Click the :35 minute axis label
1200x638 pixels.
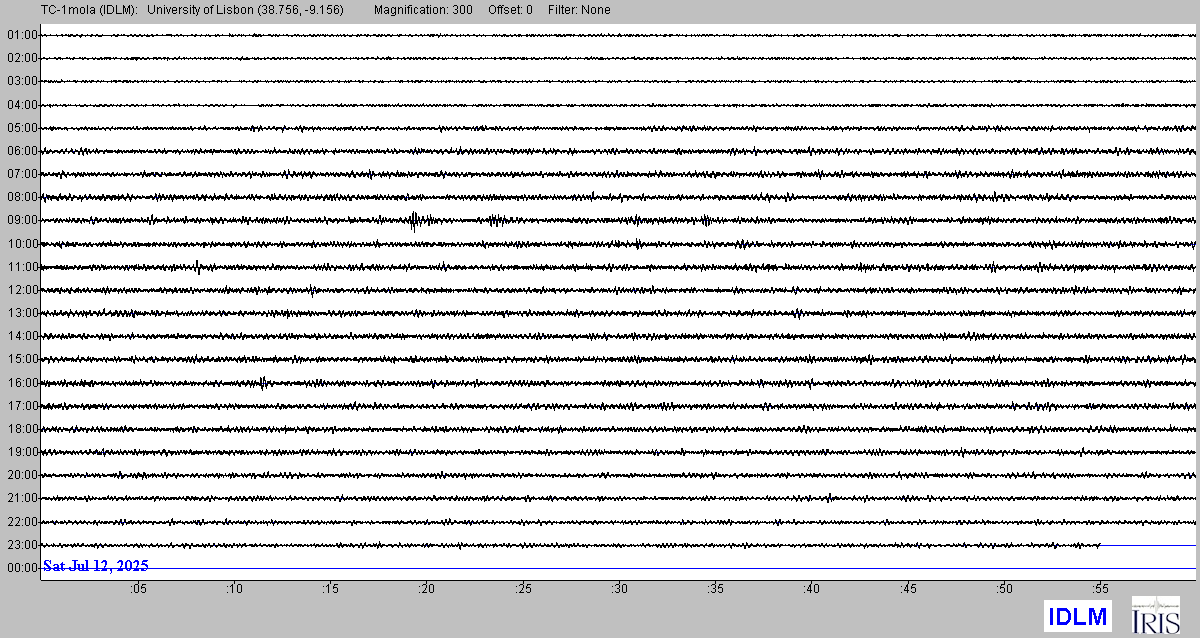[714, 589]
